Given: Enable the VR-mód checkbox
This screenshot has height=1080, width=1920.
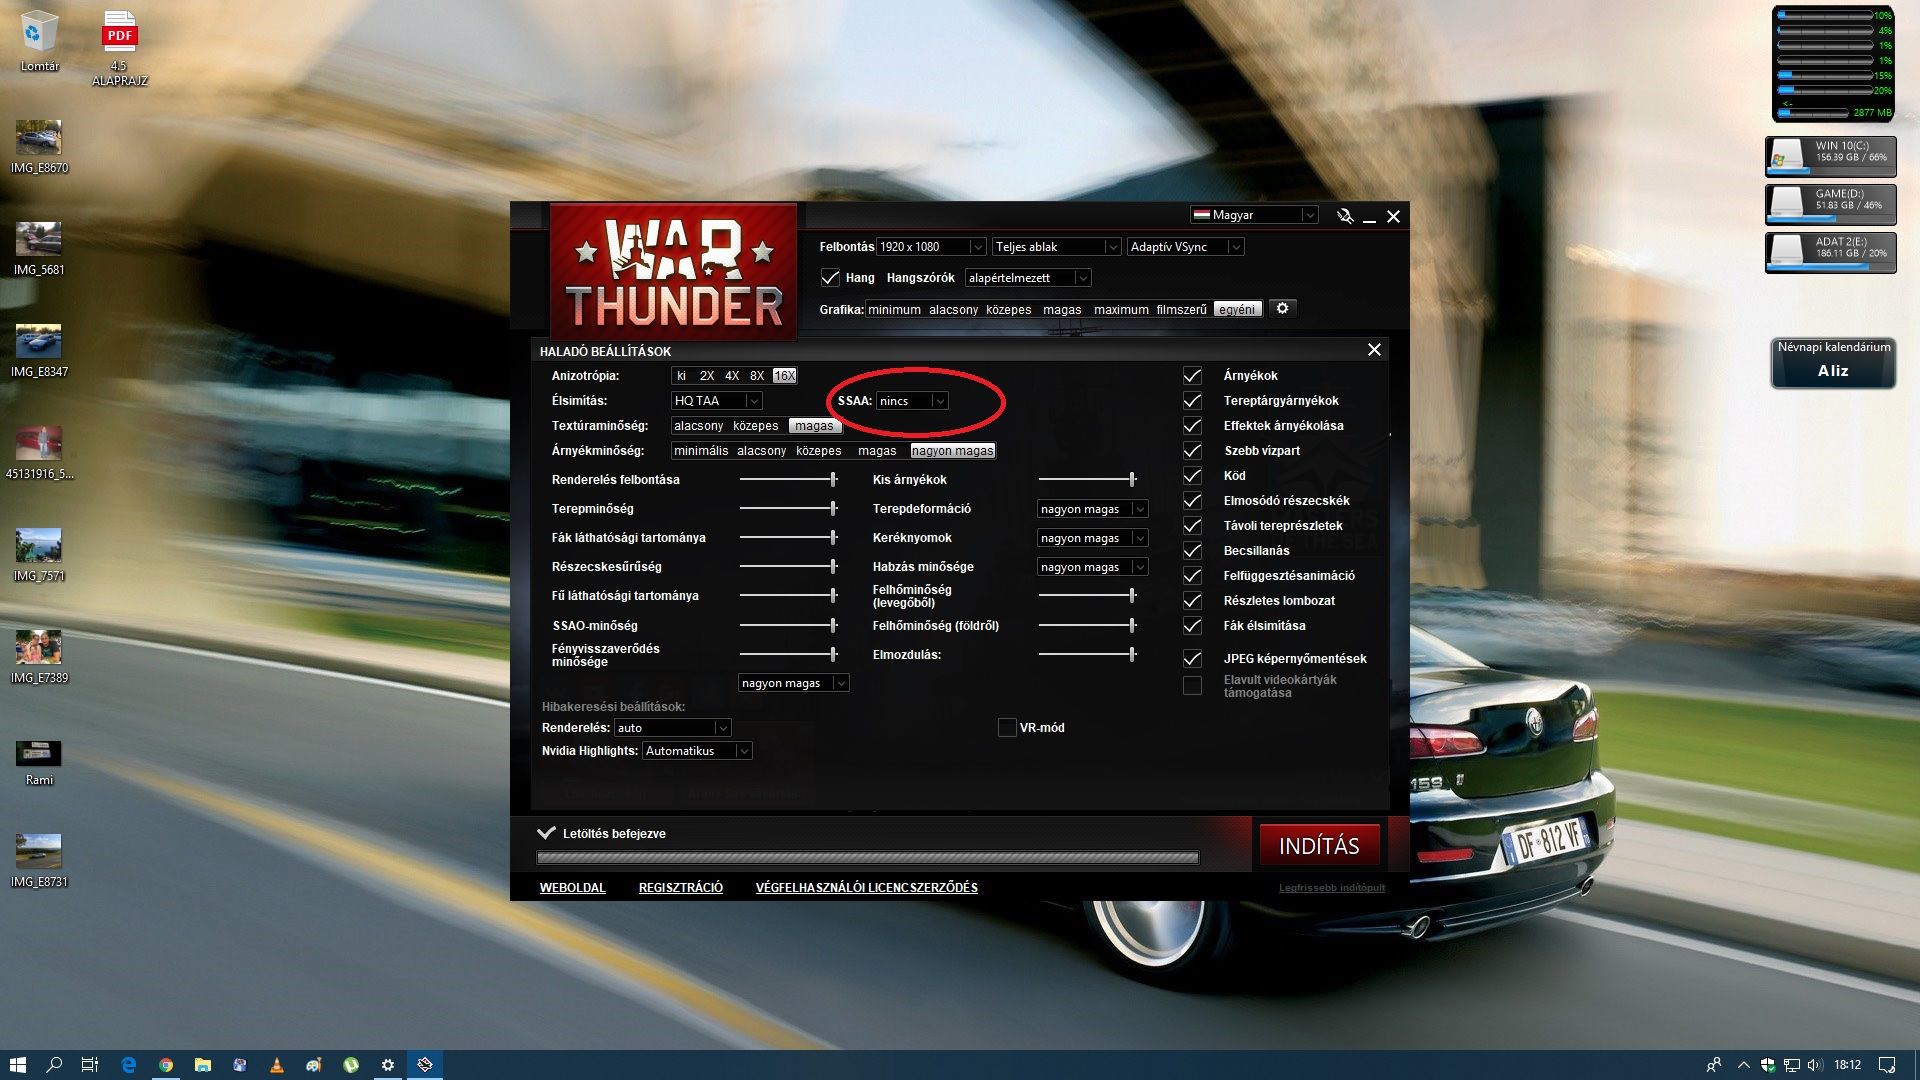Looking at the screenshot, I should coord(1007,728).
